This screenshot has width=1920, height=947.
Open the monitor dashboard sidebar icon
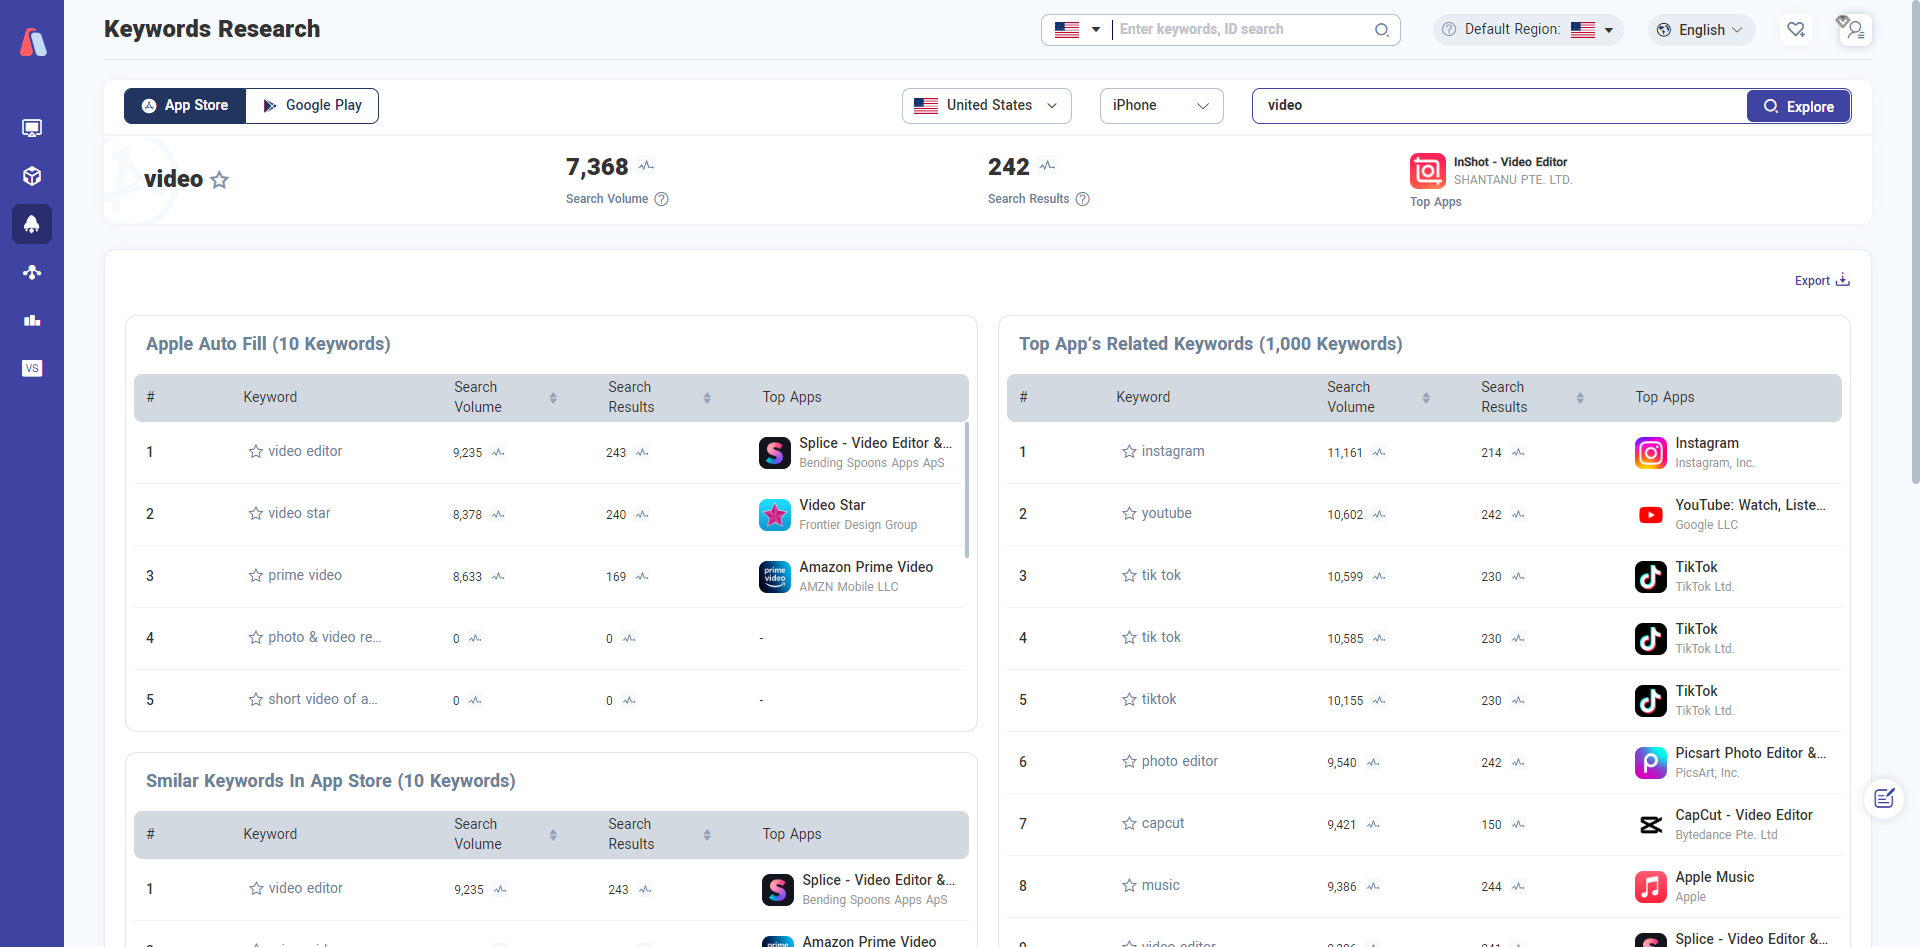coord(32,128)
